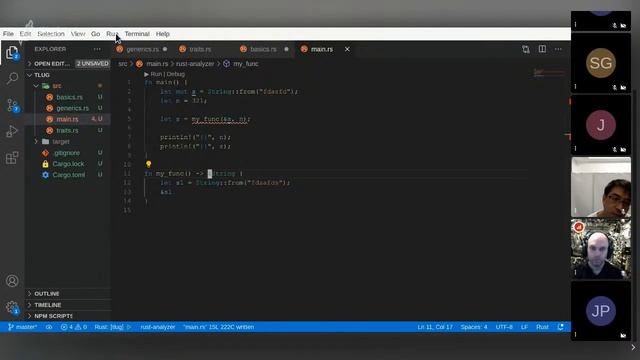Expand the Outline section
The image size is (640, 360).
pyautogui.click(x=68, y=294)
